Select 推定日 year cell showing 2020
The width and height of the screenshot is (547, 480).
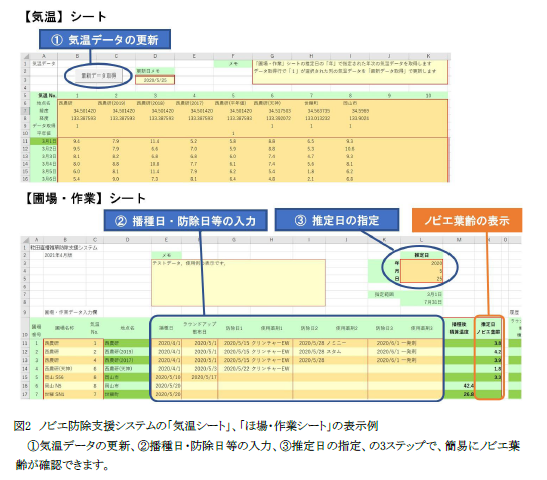(x=422, y=263)
